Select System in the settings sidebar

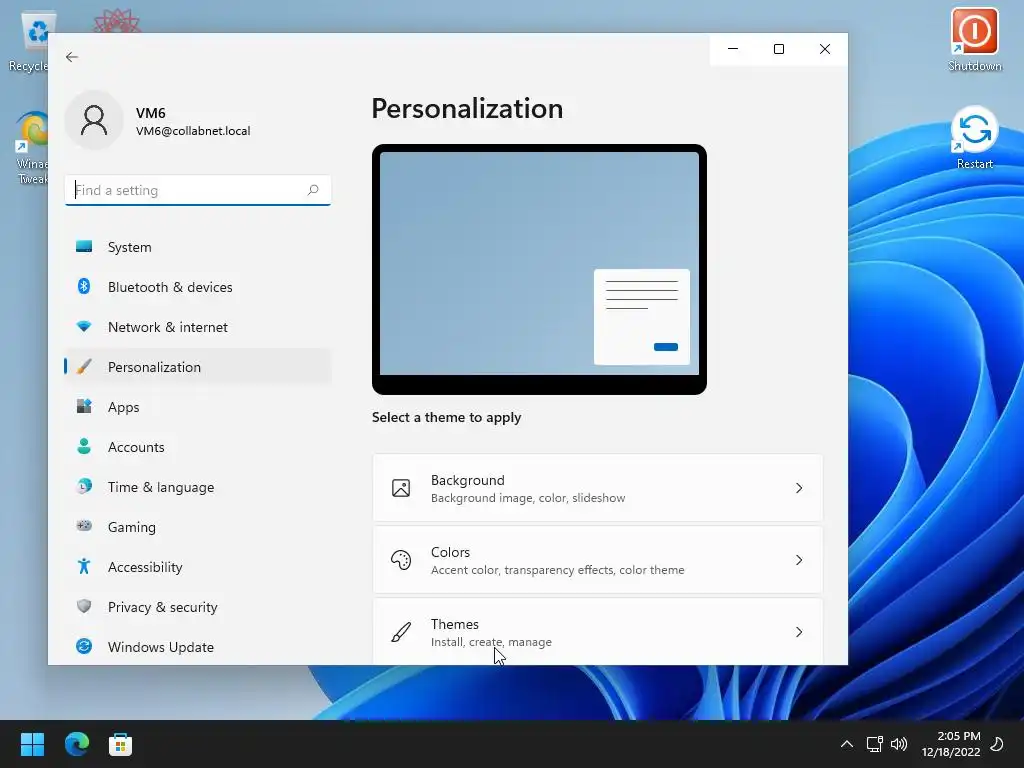198,247
